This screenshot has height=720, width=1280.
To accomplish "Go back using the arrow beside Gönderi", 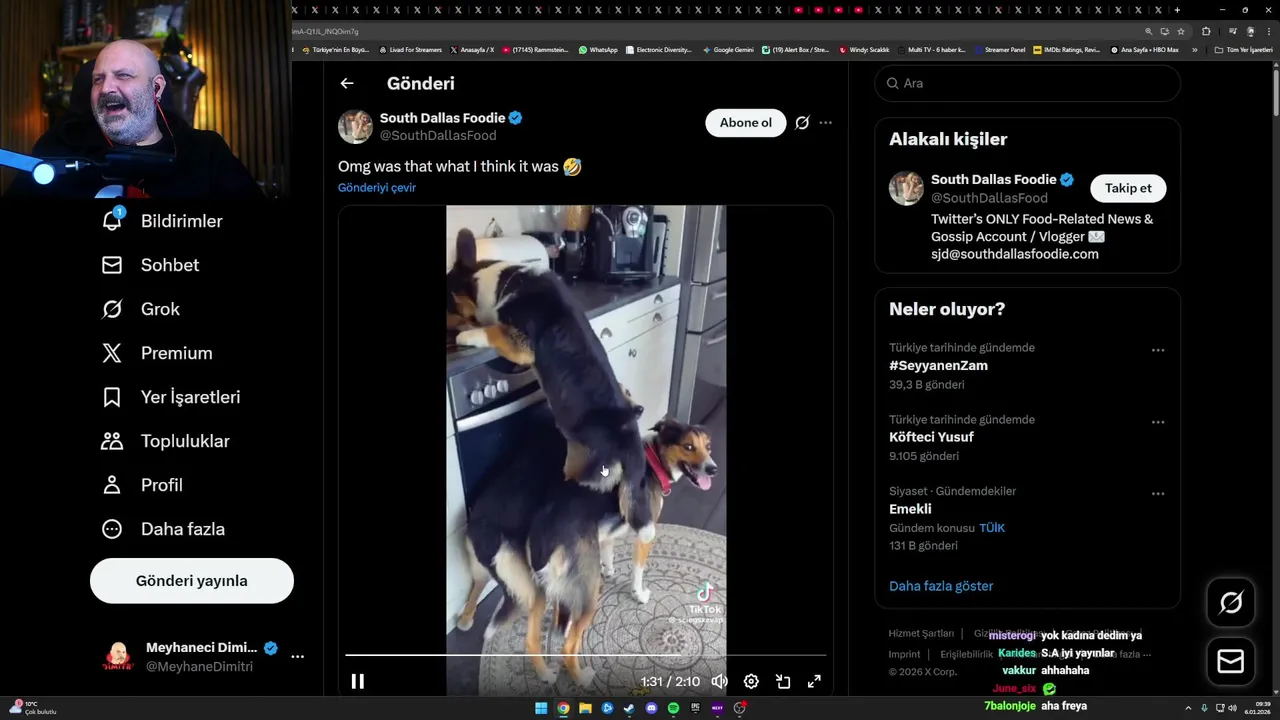I will [x=347, y=84].
